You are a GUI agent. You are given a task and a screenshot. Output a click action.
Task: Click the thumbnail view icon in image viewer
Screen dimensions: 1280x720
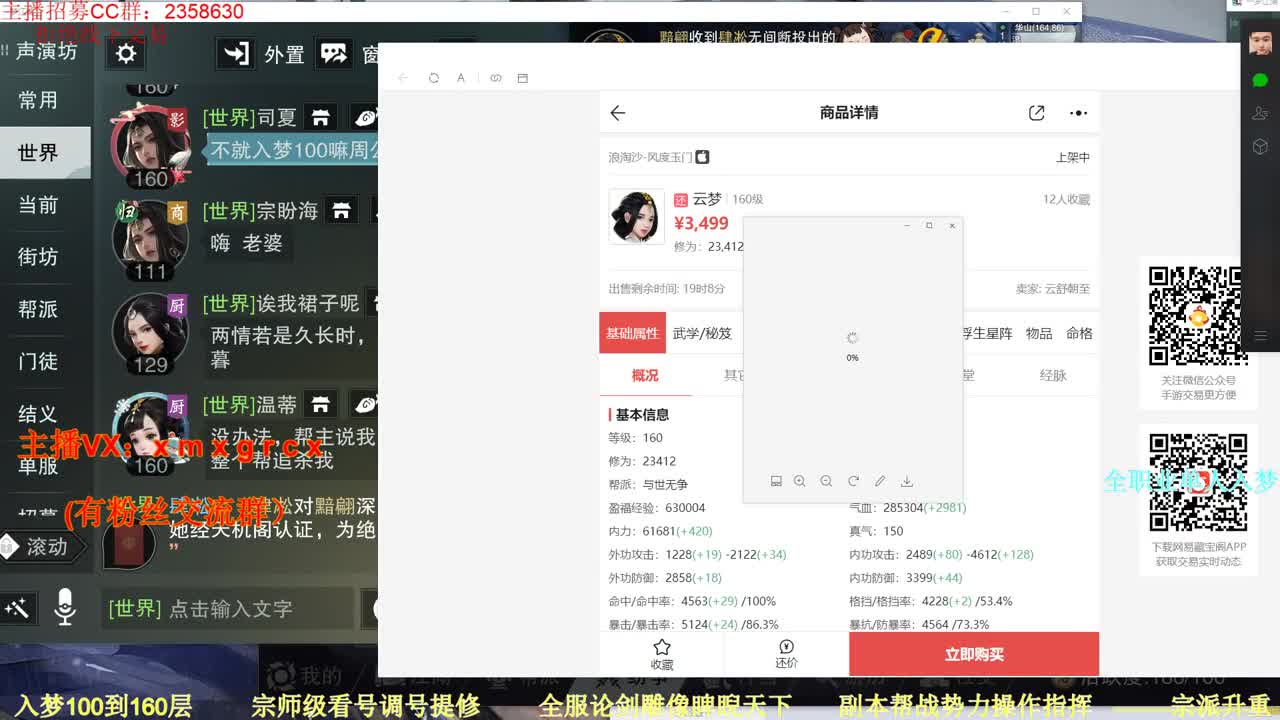(775, 481)
